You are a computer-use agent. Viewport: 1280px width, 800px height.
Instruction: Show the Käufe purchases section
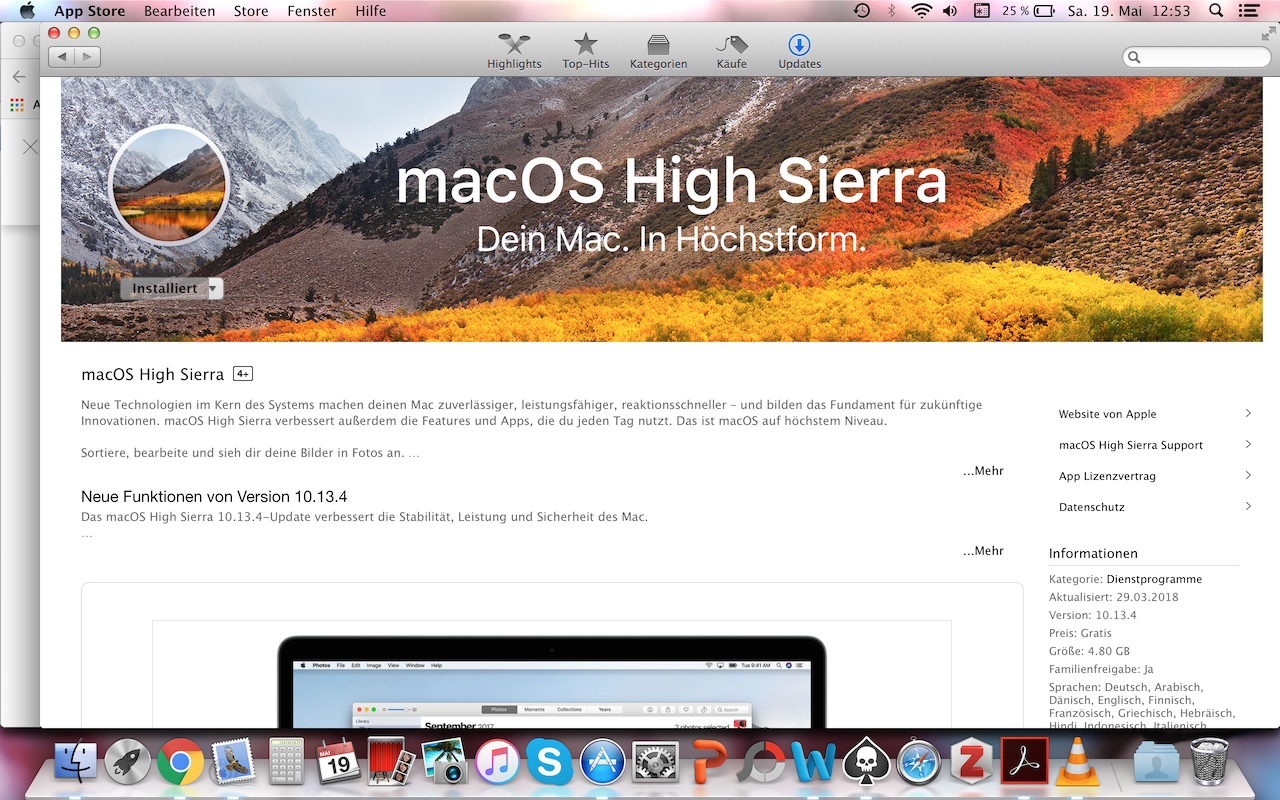(732, 51)
